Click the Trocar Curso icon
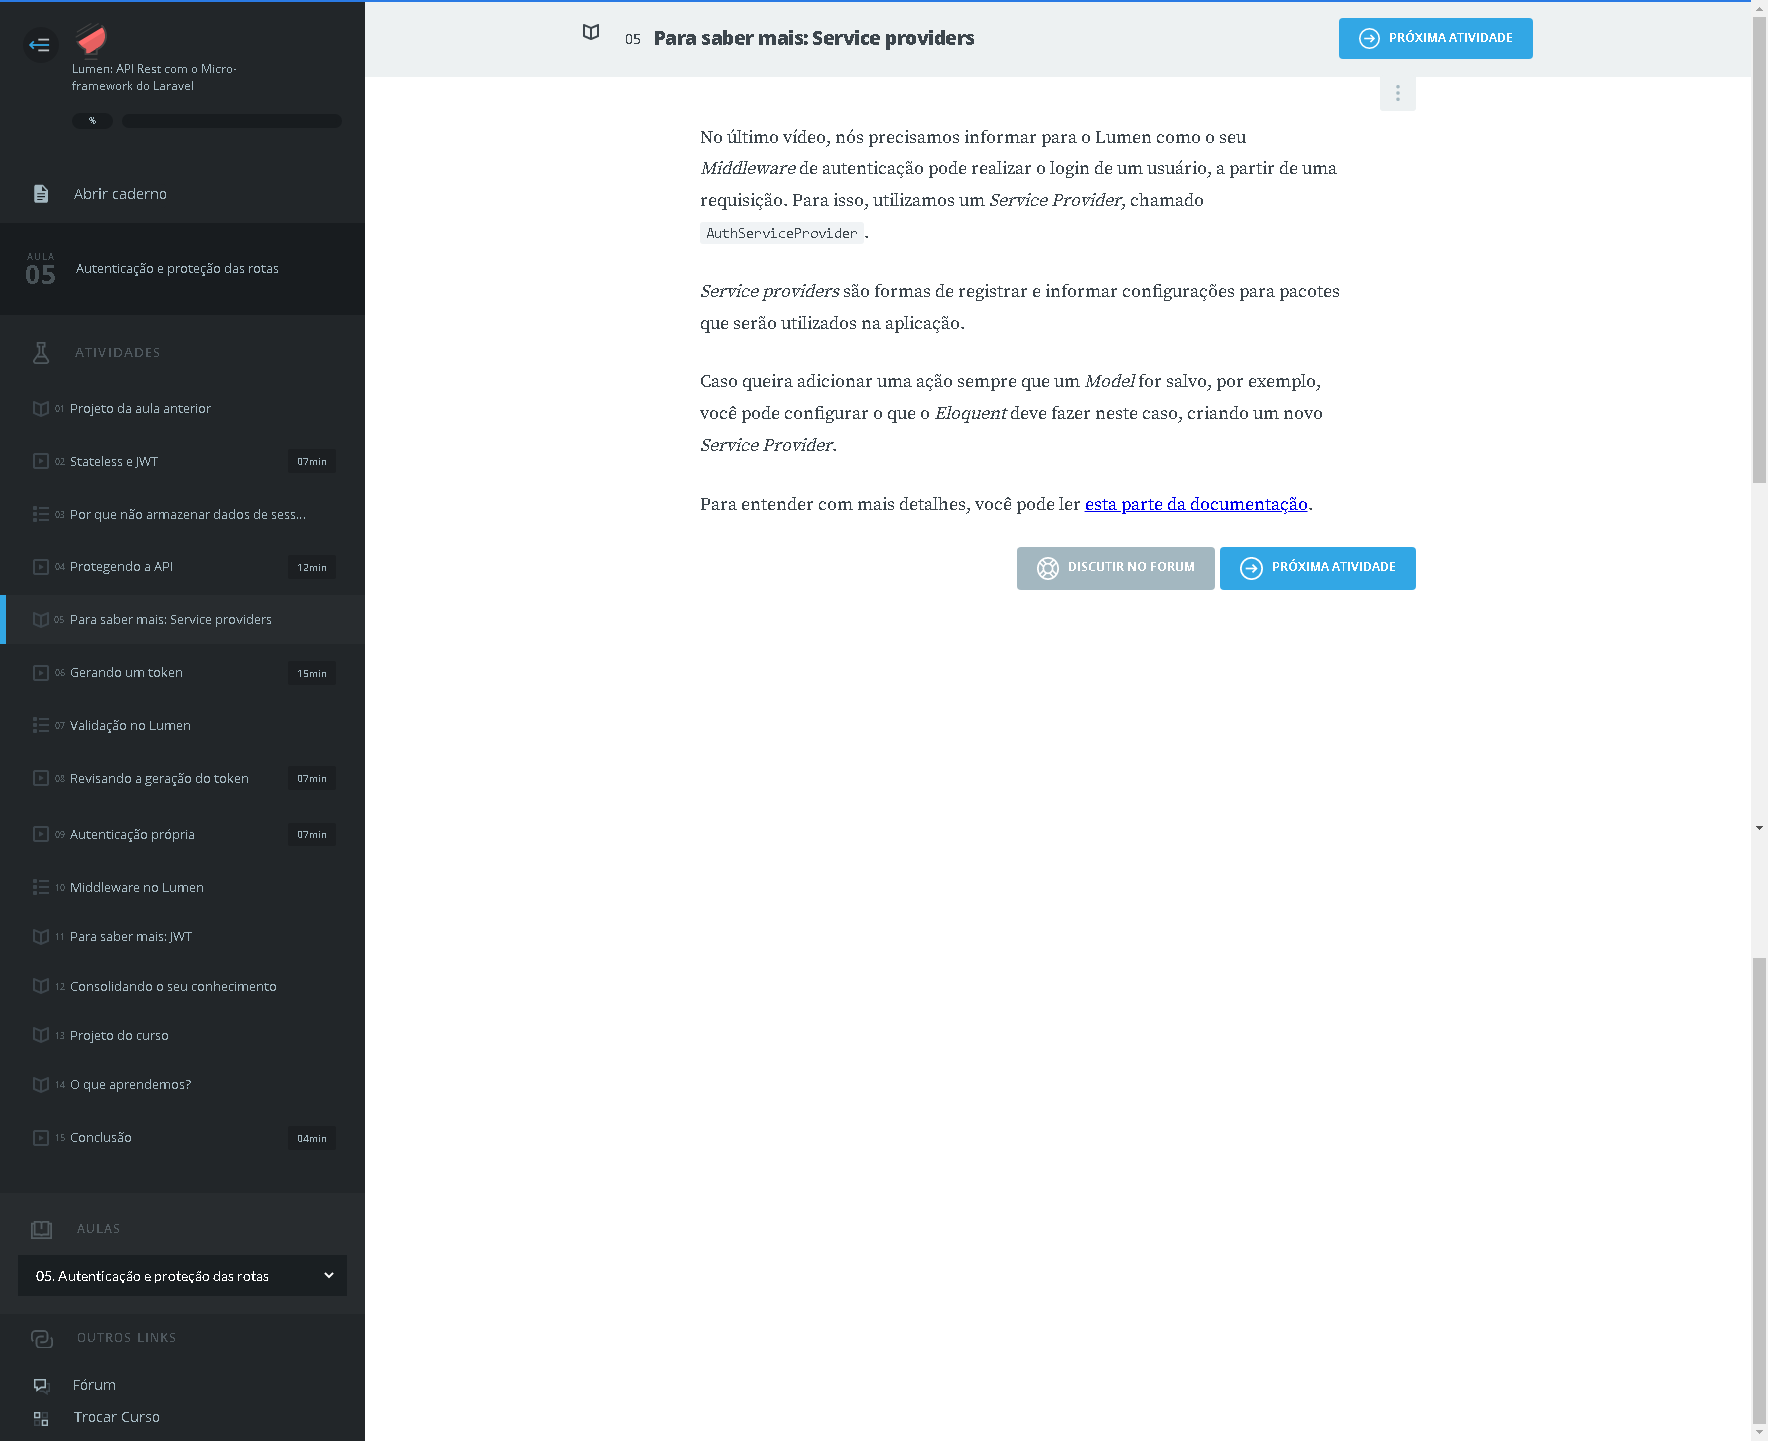1768x1441 pixels. (41, 1418)
